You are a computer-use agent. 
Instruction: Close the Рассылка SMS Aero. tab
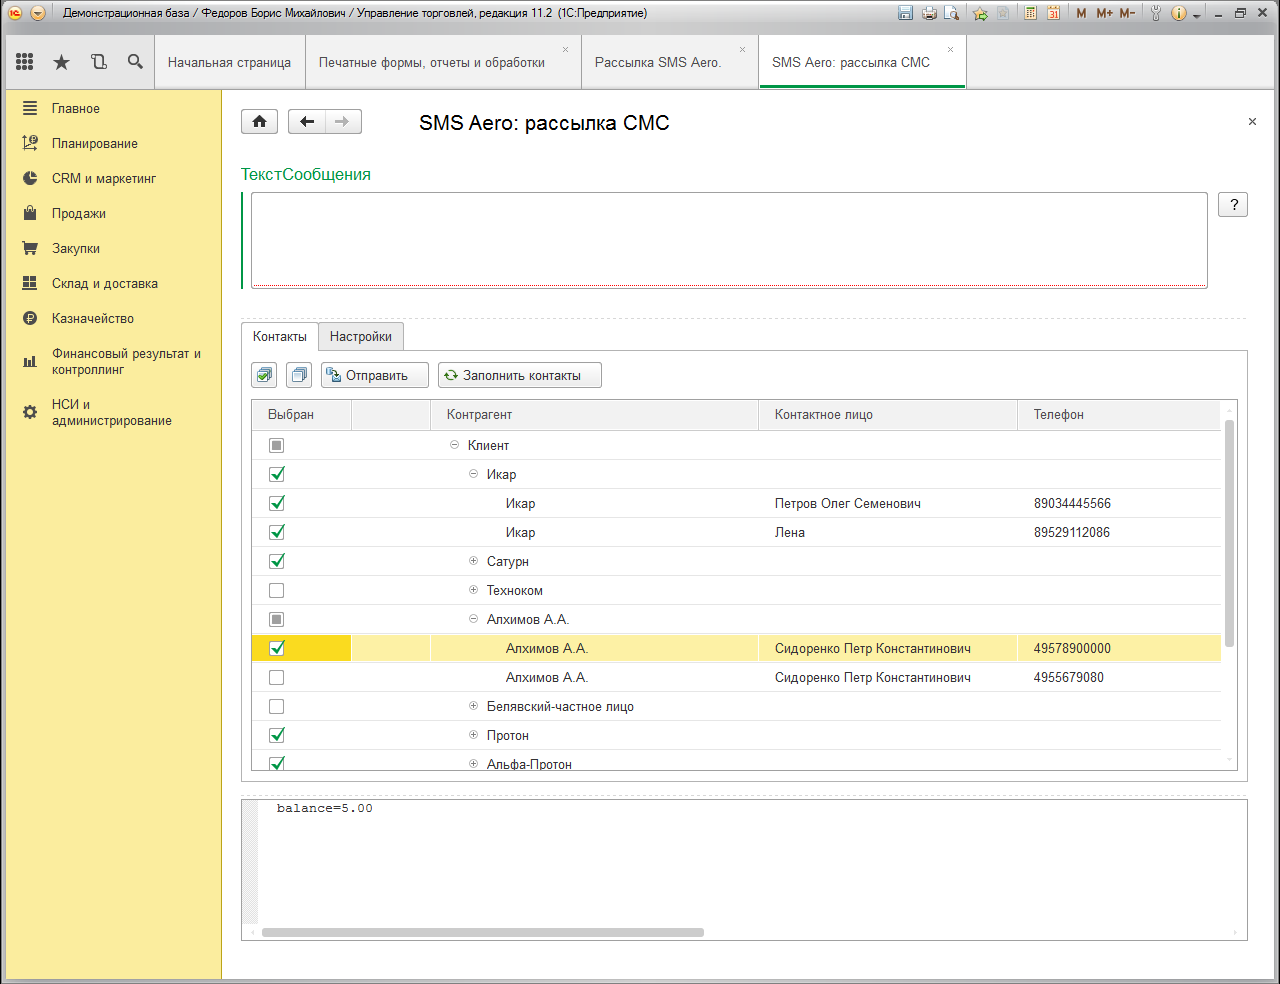(742, 49)
